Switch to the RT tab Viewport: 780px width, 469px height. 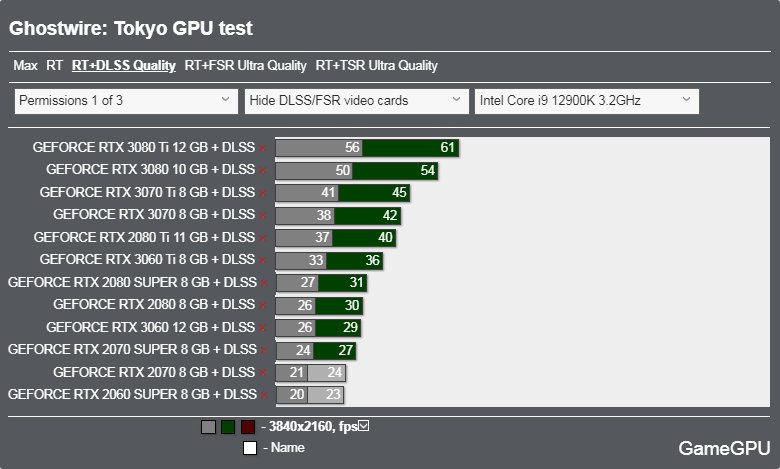click(x=54, y=66)
